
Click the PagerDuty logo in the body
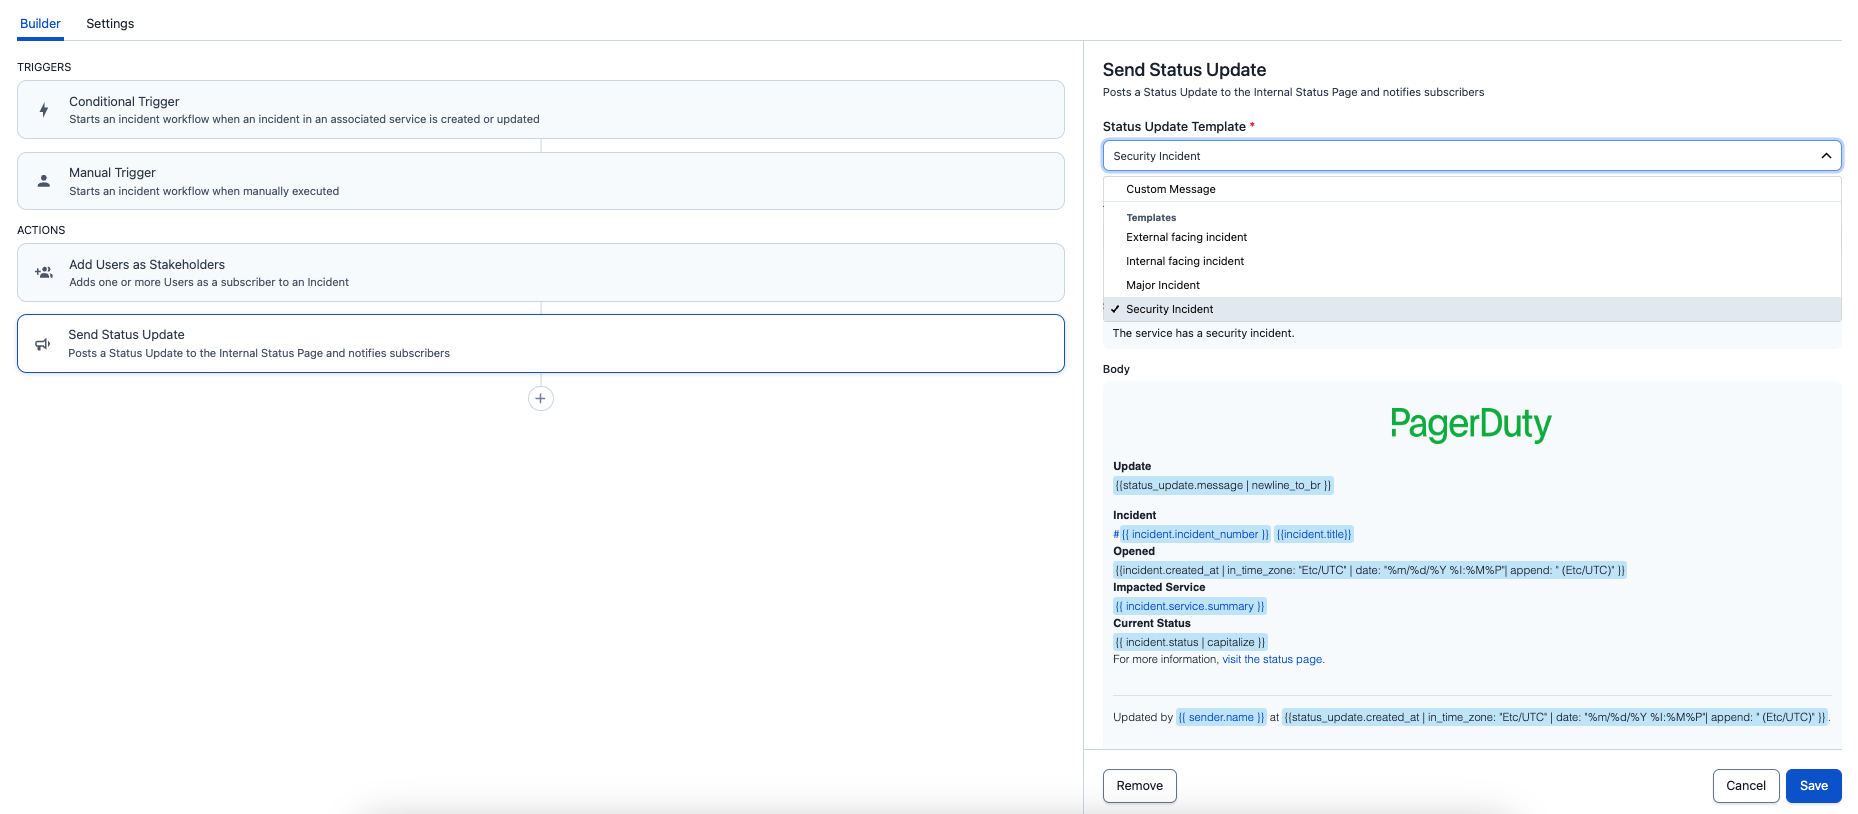pyautogui.click(x=1471, y=424)
